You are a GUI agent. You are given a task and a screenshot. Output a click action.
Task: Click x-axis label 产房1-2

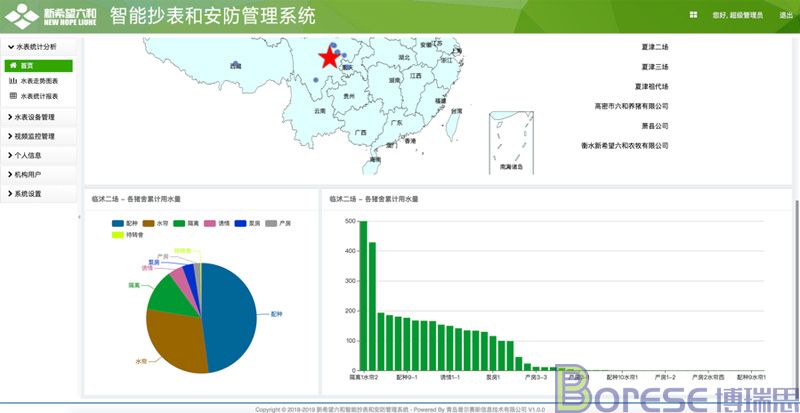pos(665,377)
